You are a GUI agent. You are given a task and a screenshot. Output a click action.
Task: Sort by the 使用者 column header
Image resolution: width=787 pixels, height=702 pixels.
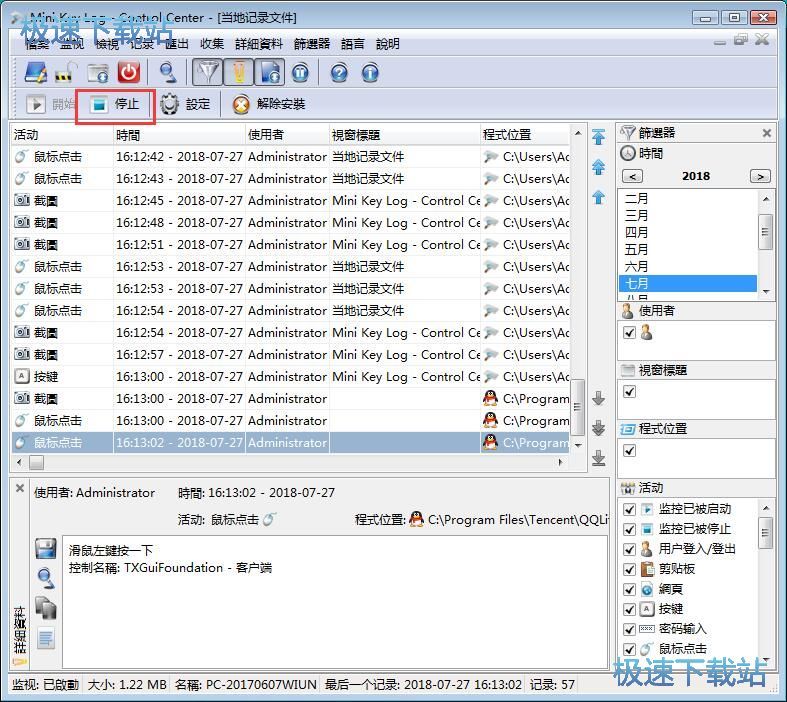[x=287, y=135]
